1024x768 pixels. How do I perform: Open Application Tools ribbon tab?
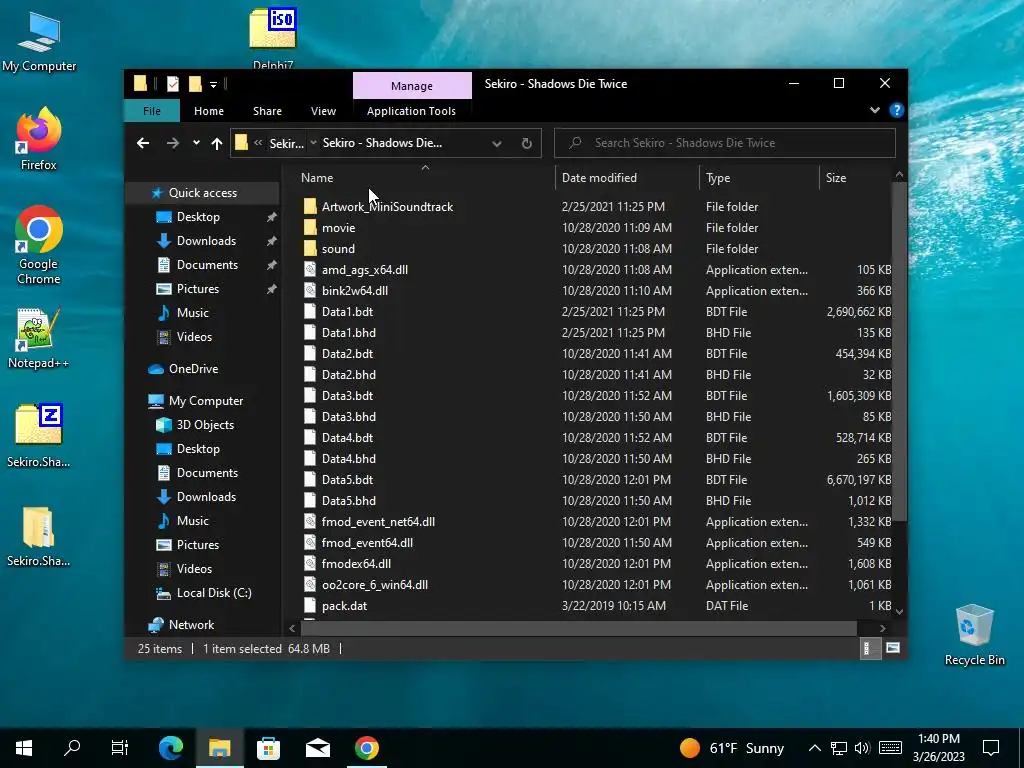pos(411,111)
